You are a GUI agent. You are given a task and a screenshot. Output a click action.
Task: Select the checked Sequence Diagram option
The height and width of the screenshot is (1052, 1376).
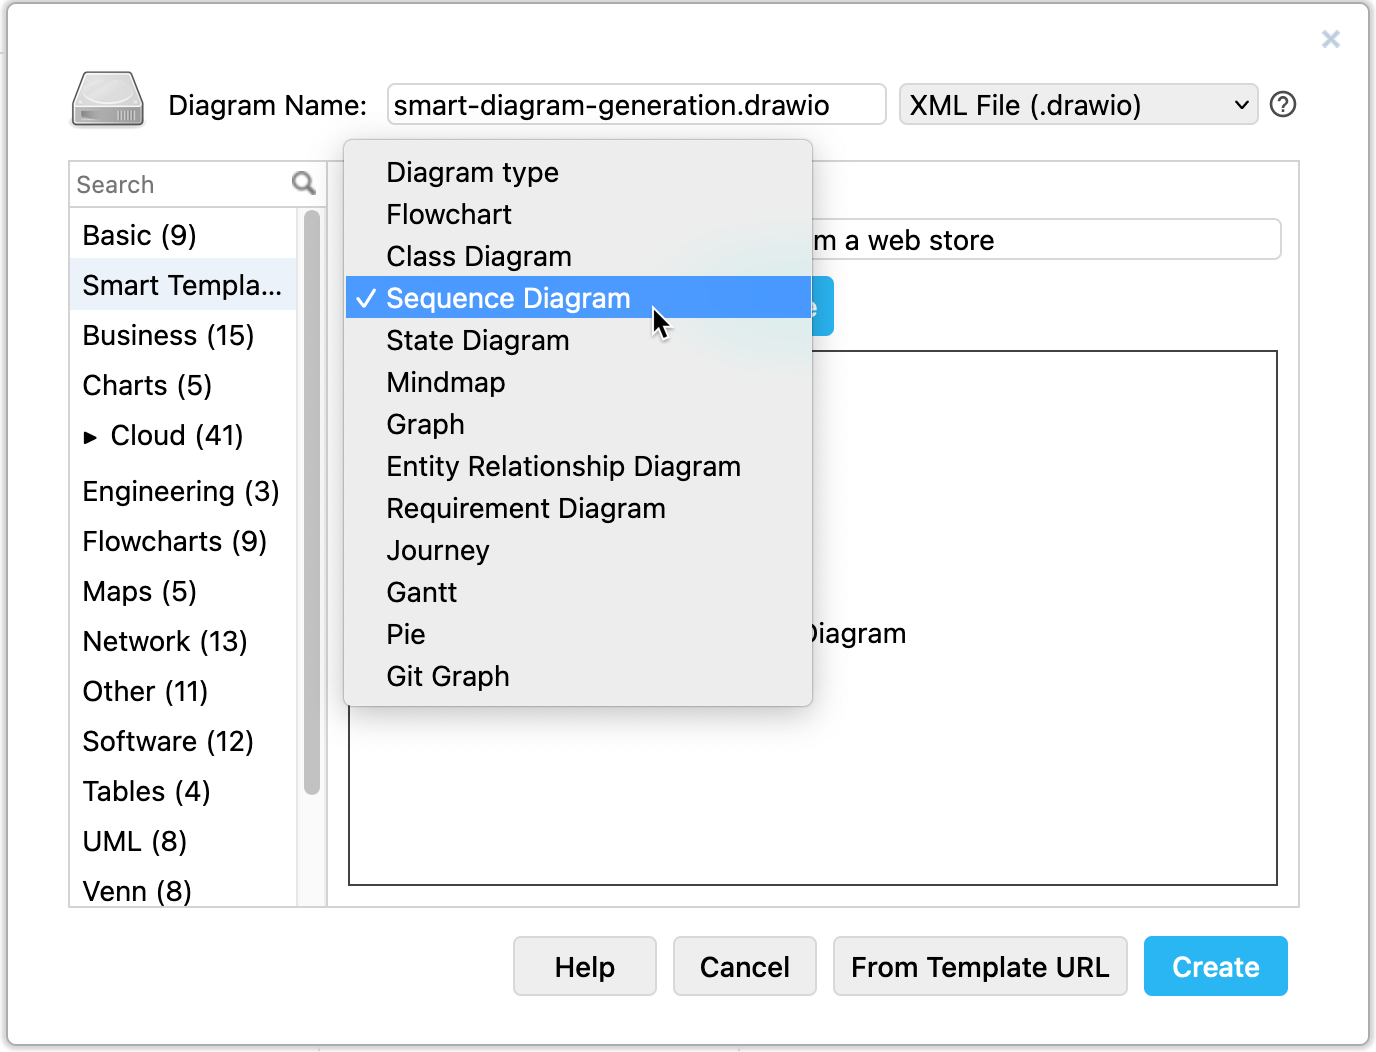point(507,297)
